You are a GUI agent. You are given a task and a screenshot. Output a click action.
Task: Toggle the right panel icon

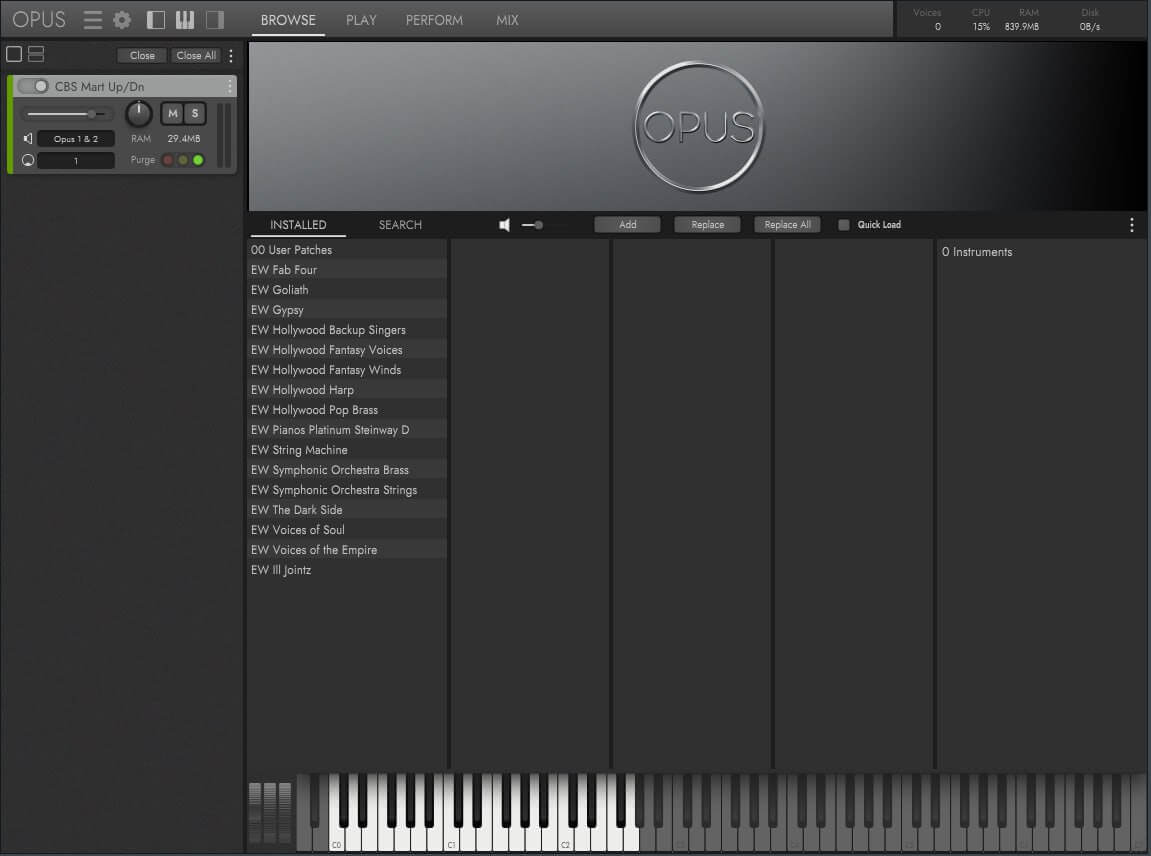pyautogui.click(x=214, y=20)
